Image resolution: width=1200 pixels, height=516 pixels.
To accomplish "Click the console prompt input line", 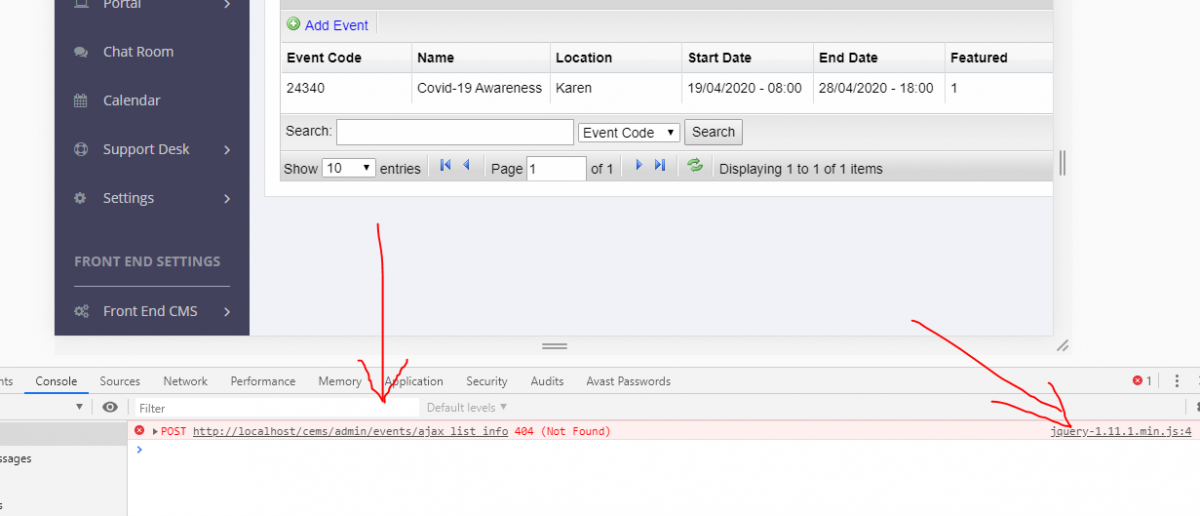I will click(x=664, y=450).
